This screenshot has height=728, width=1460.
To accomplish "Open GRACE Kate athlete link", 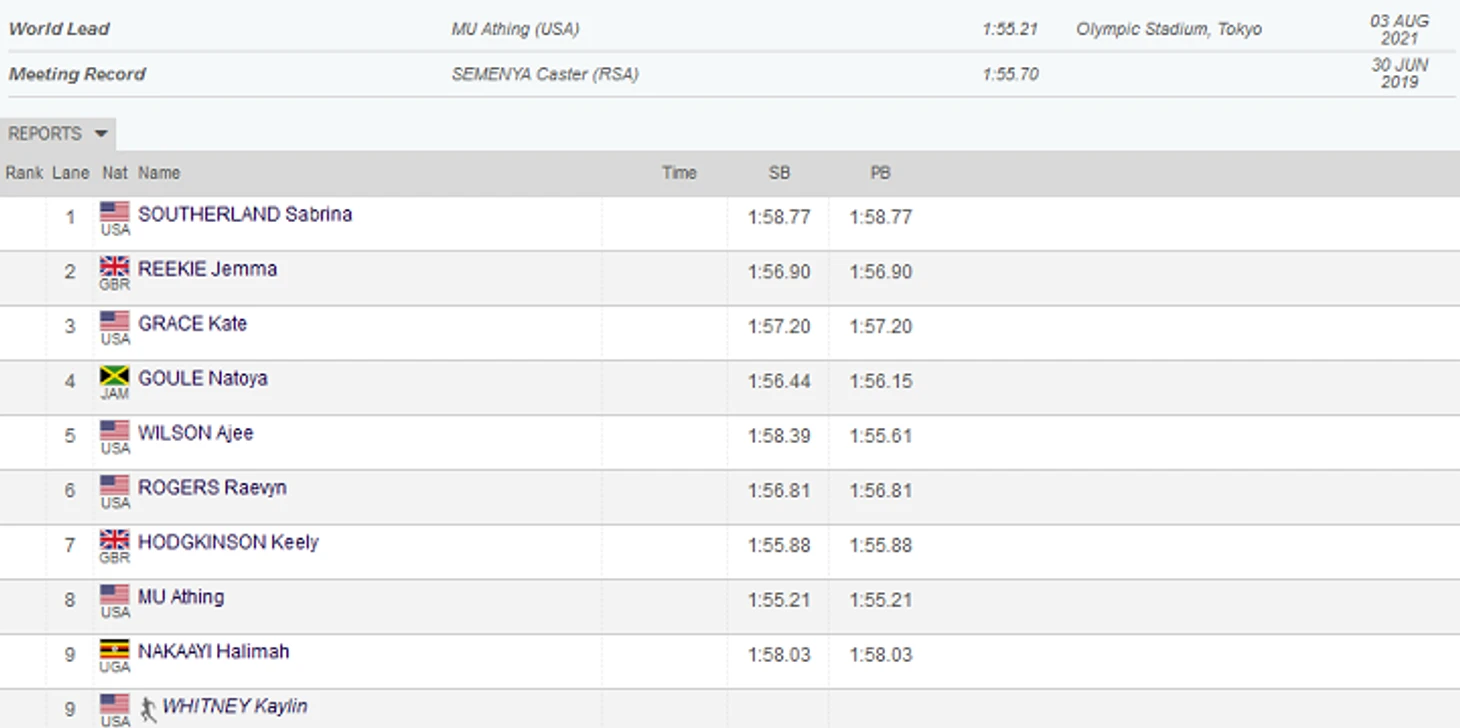I will (192, 323).
